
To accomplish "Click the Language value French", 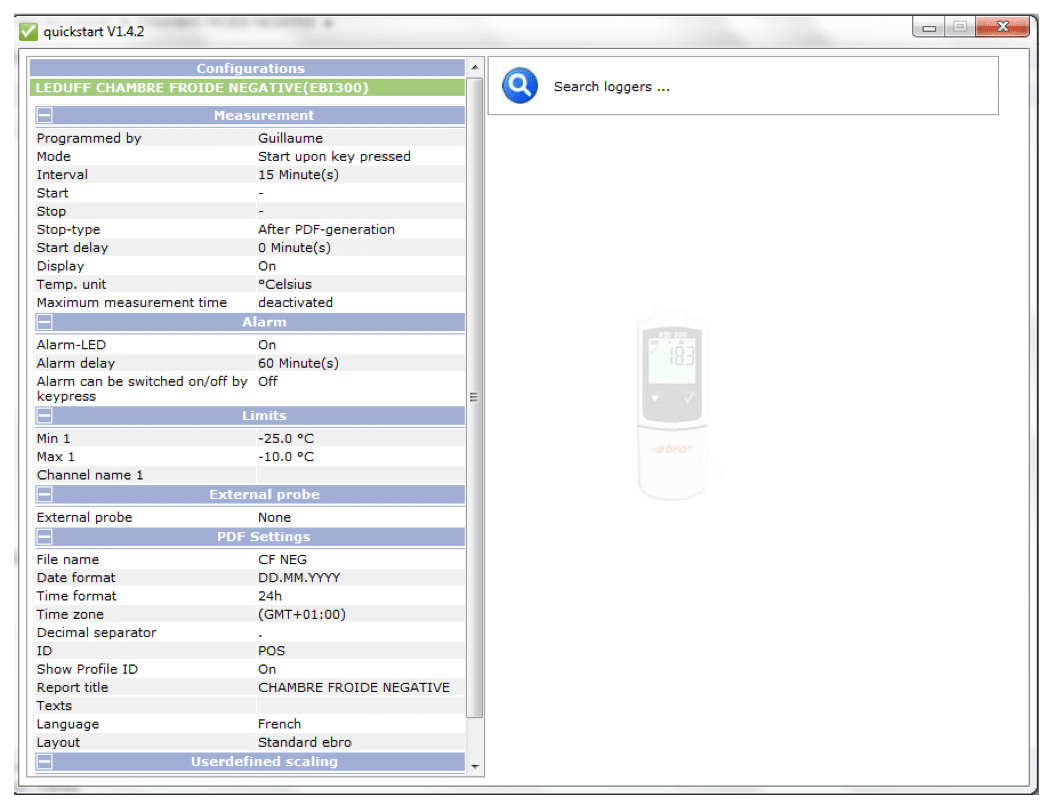I will point(279,724).
